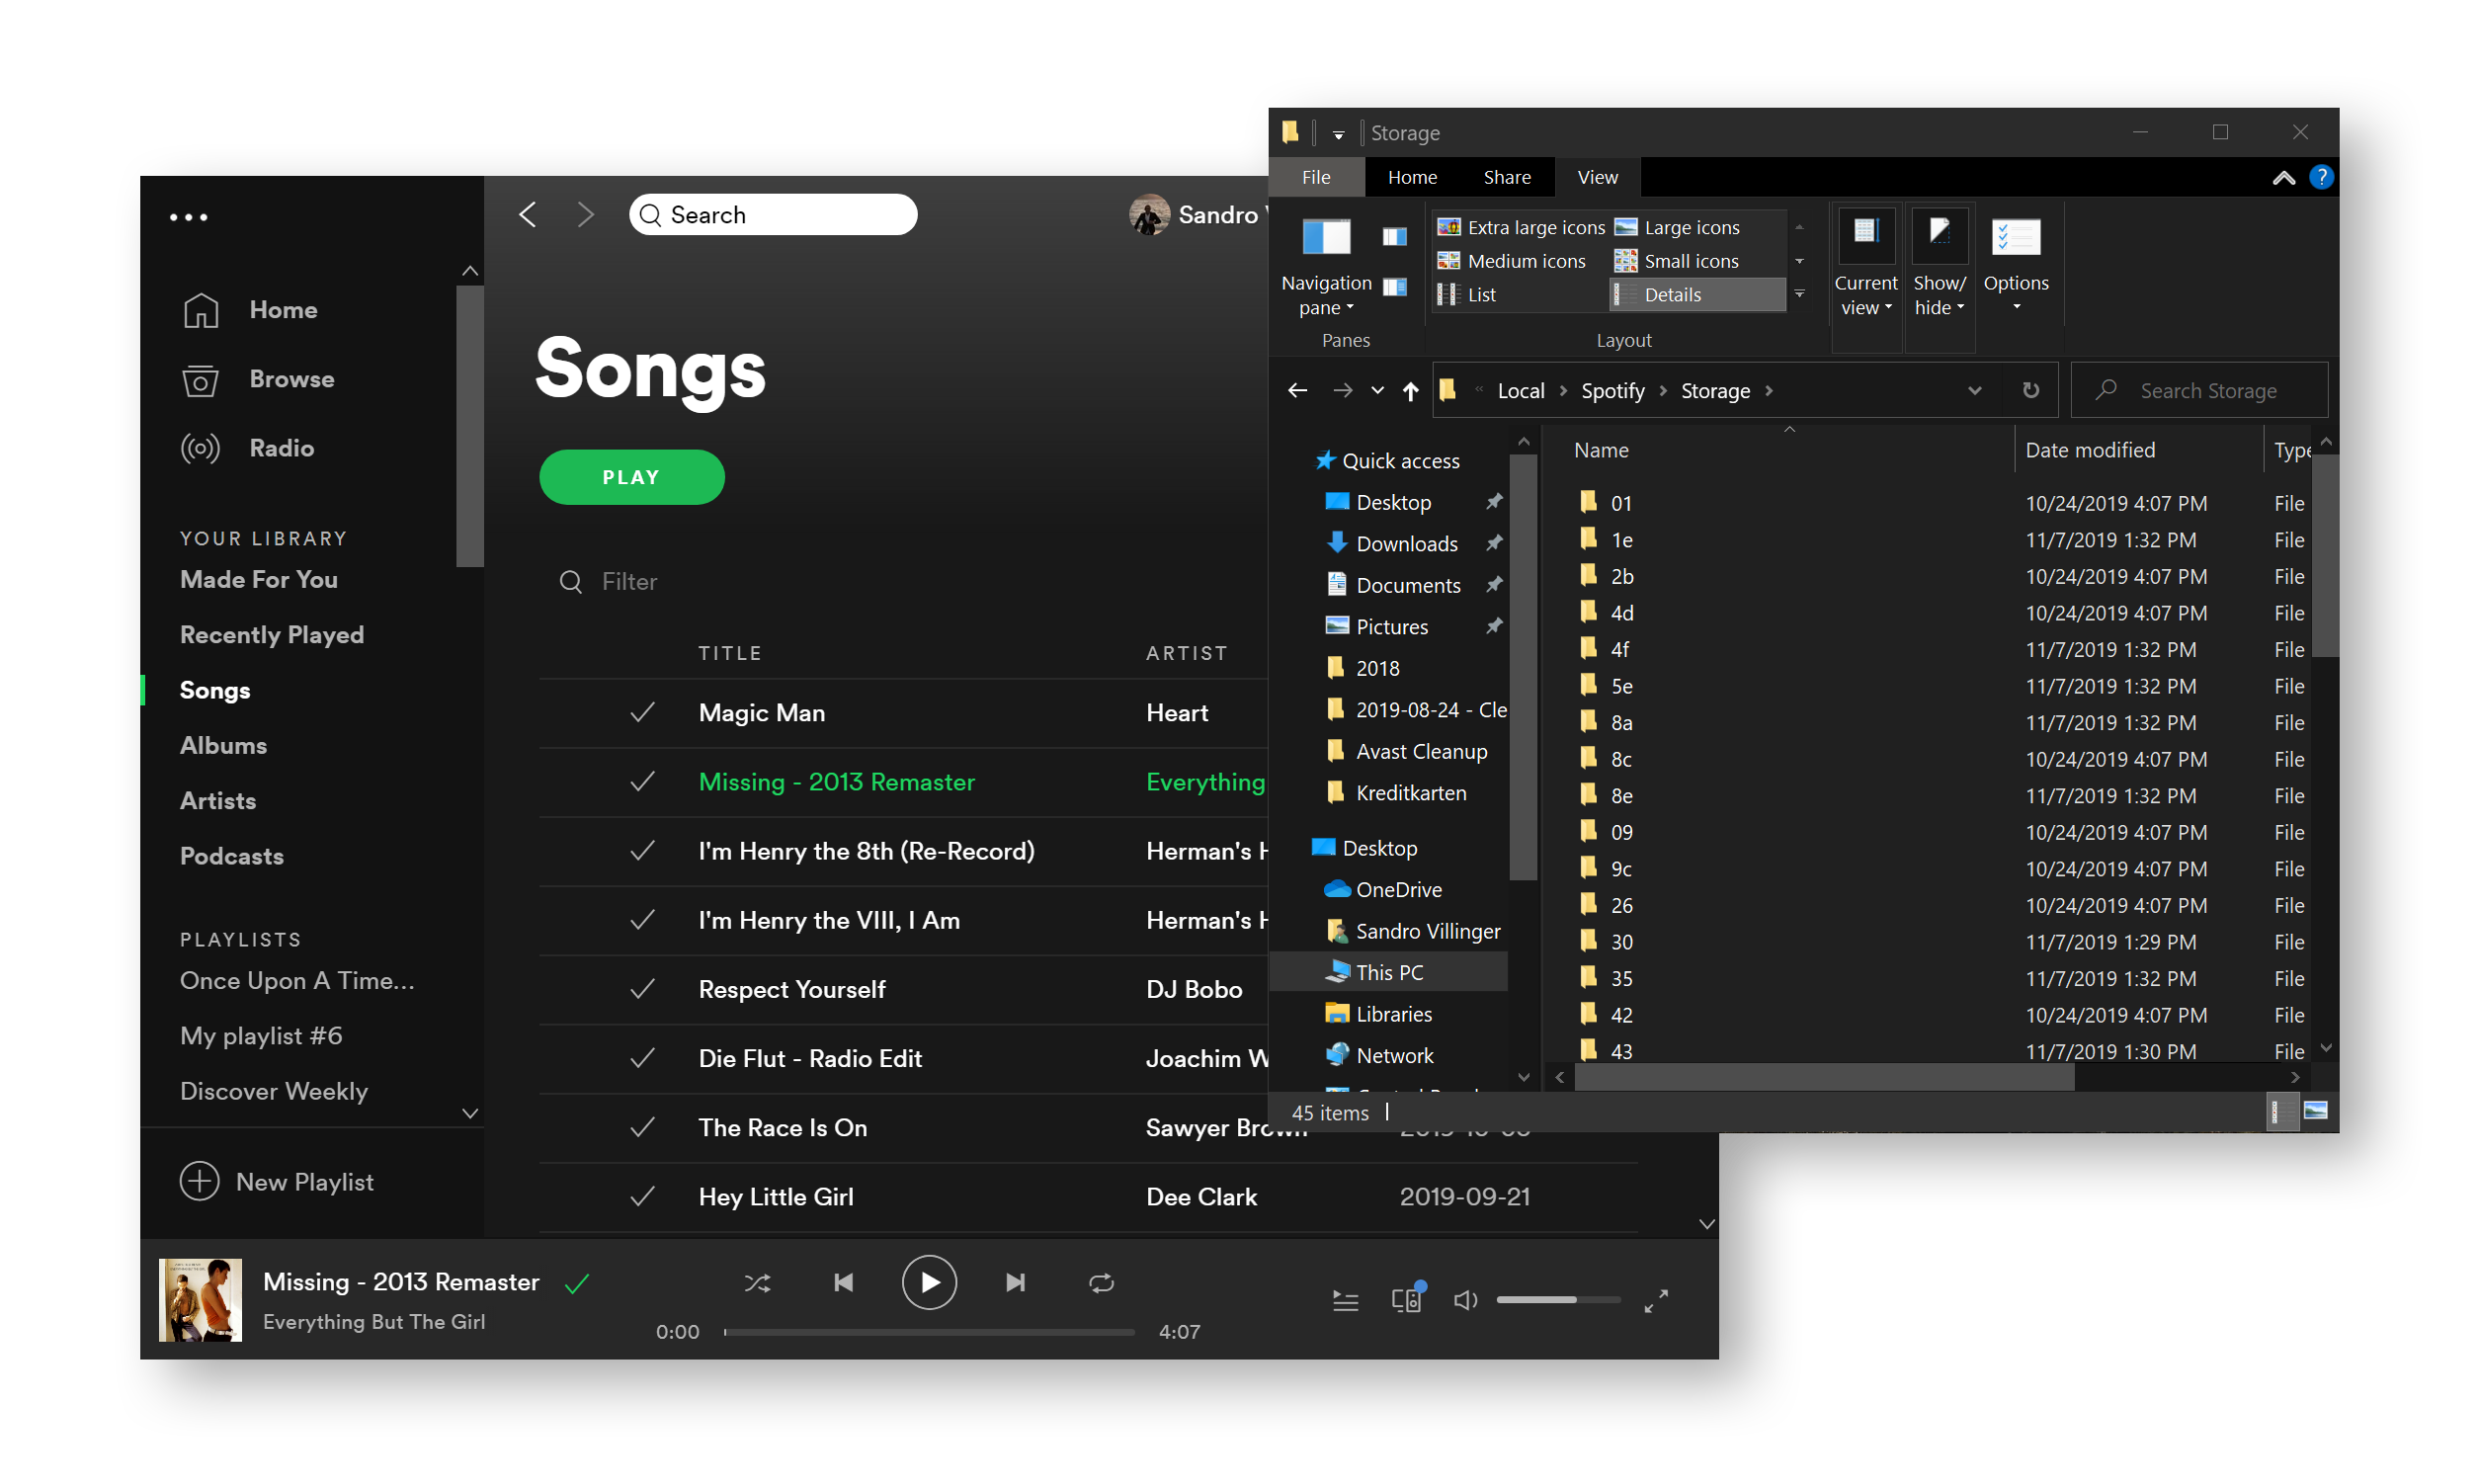Mute Spotify with the speaker icon
This screenshot has height=1484, width=2478.
coord(1465,1300)
